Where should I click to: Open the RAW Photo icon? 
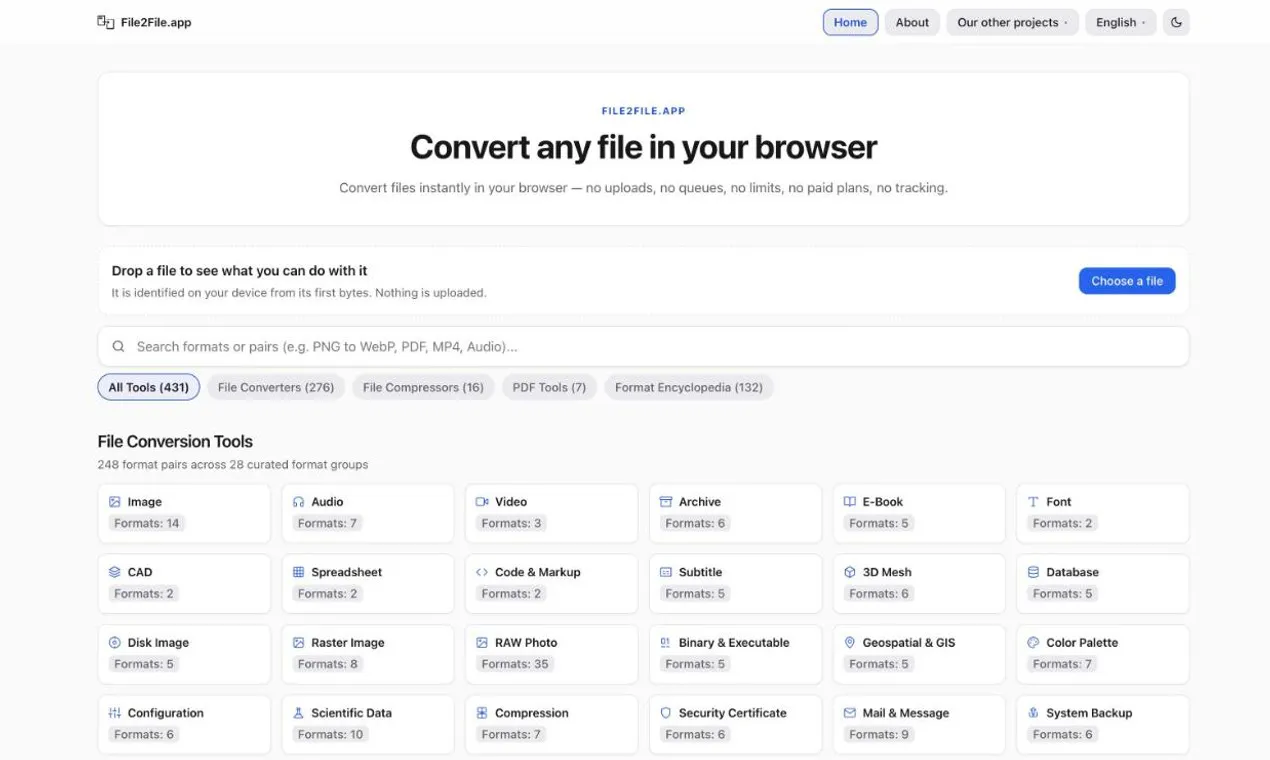482,643
